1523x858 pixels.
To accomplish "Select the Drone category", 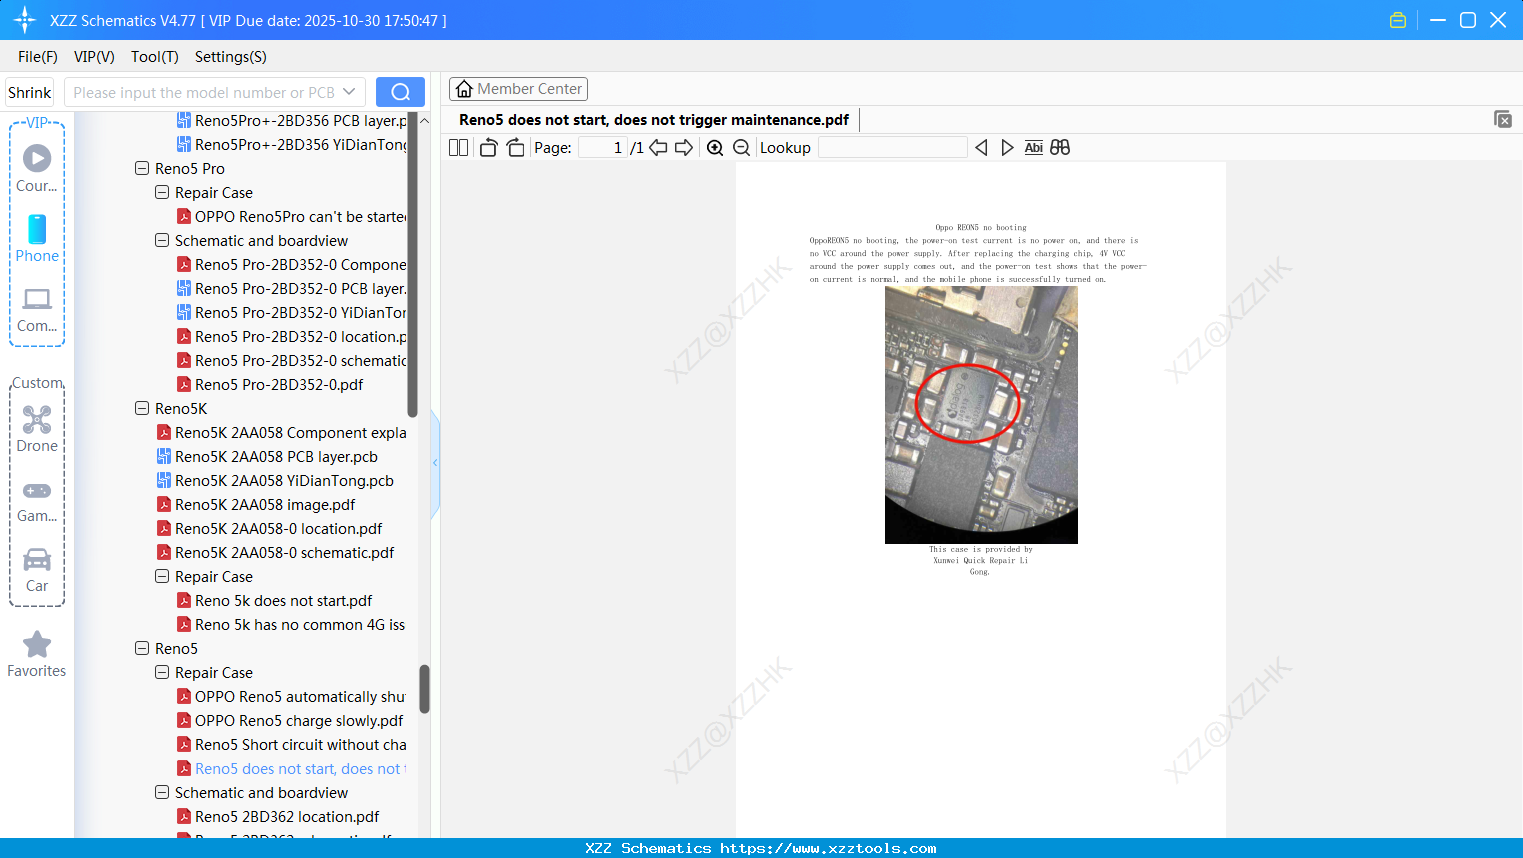I will pyautogui.click(x=37, y=429).
